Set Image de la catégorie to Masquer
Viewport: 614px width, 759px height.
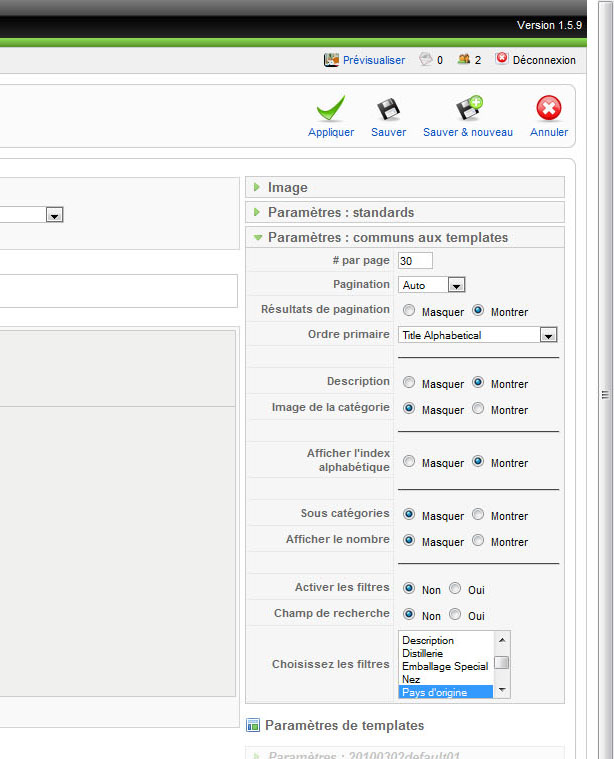point(409,409)
